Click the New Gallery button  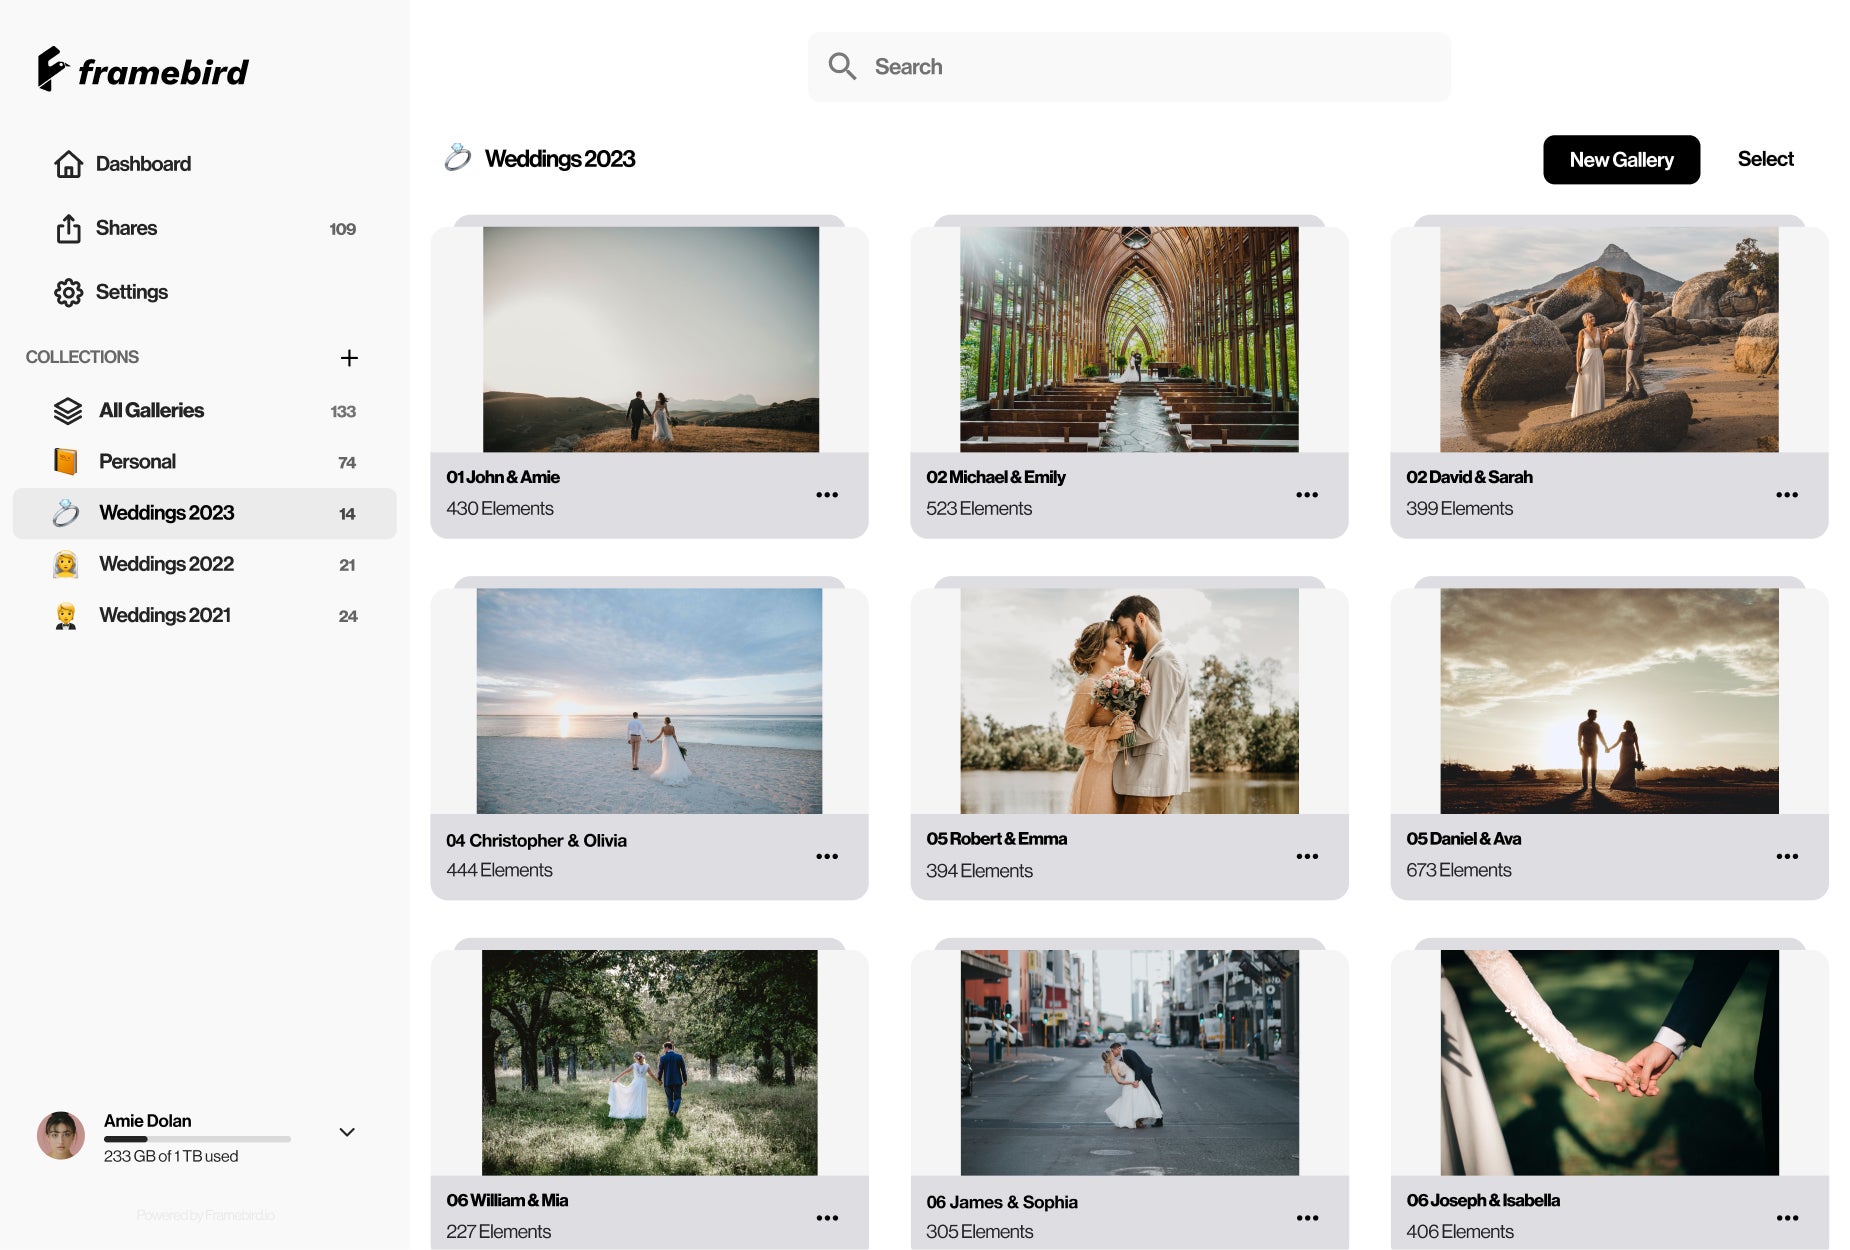tap(1621, 160)
